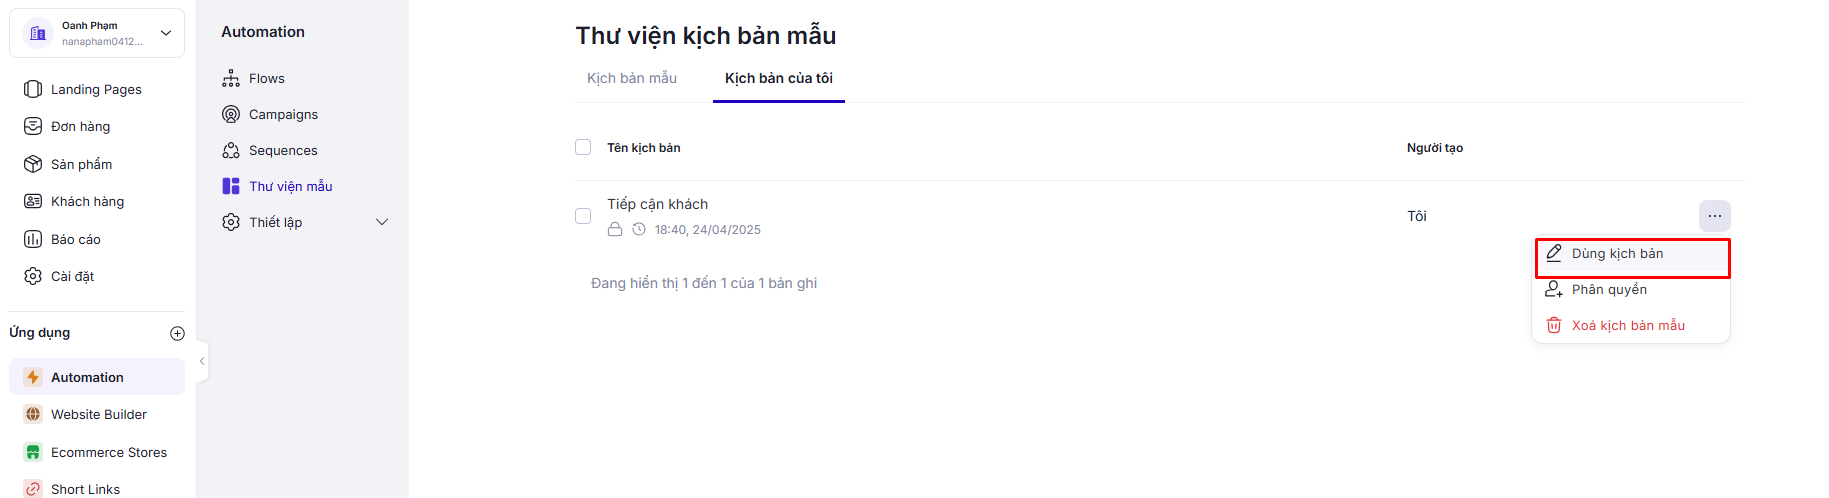Expand the Thiết lập submenu chevron
Viewport: 1829px width, 498px height.
click(382, 222)
